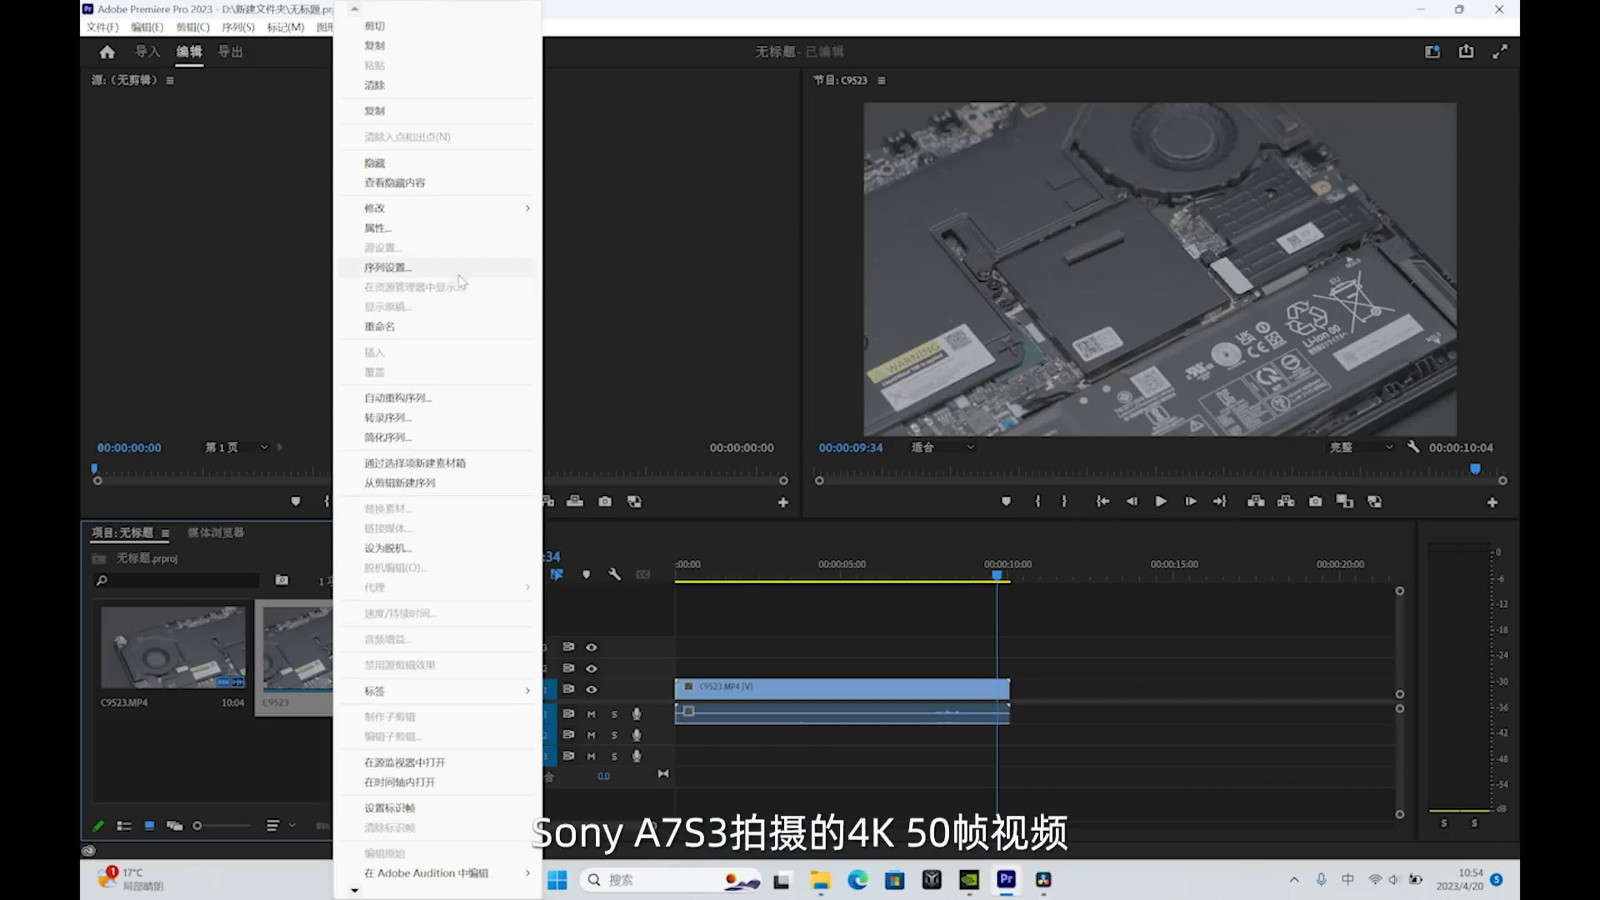Screen dimensions: 1600x900
Task: Go to In point in Program monitor
Action: [1102, 501]
